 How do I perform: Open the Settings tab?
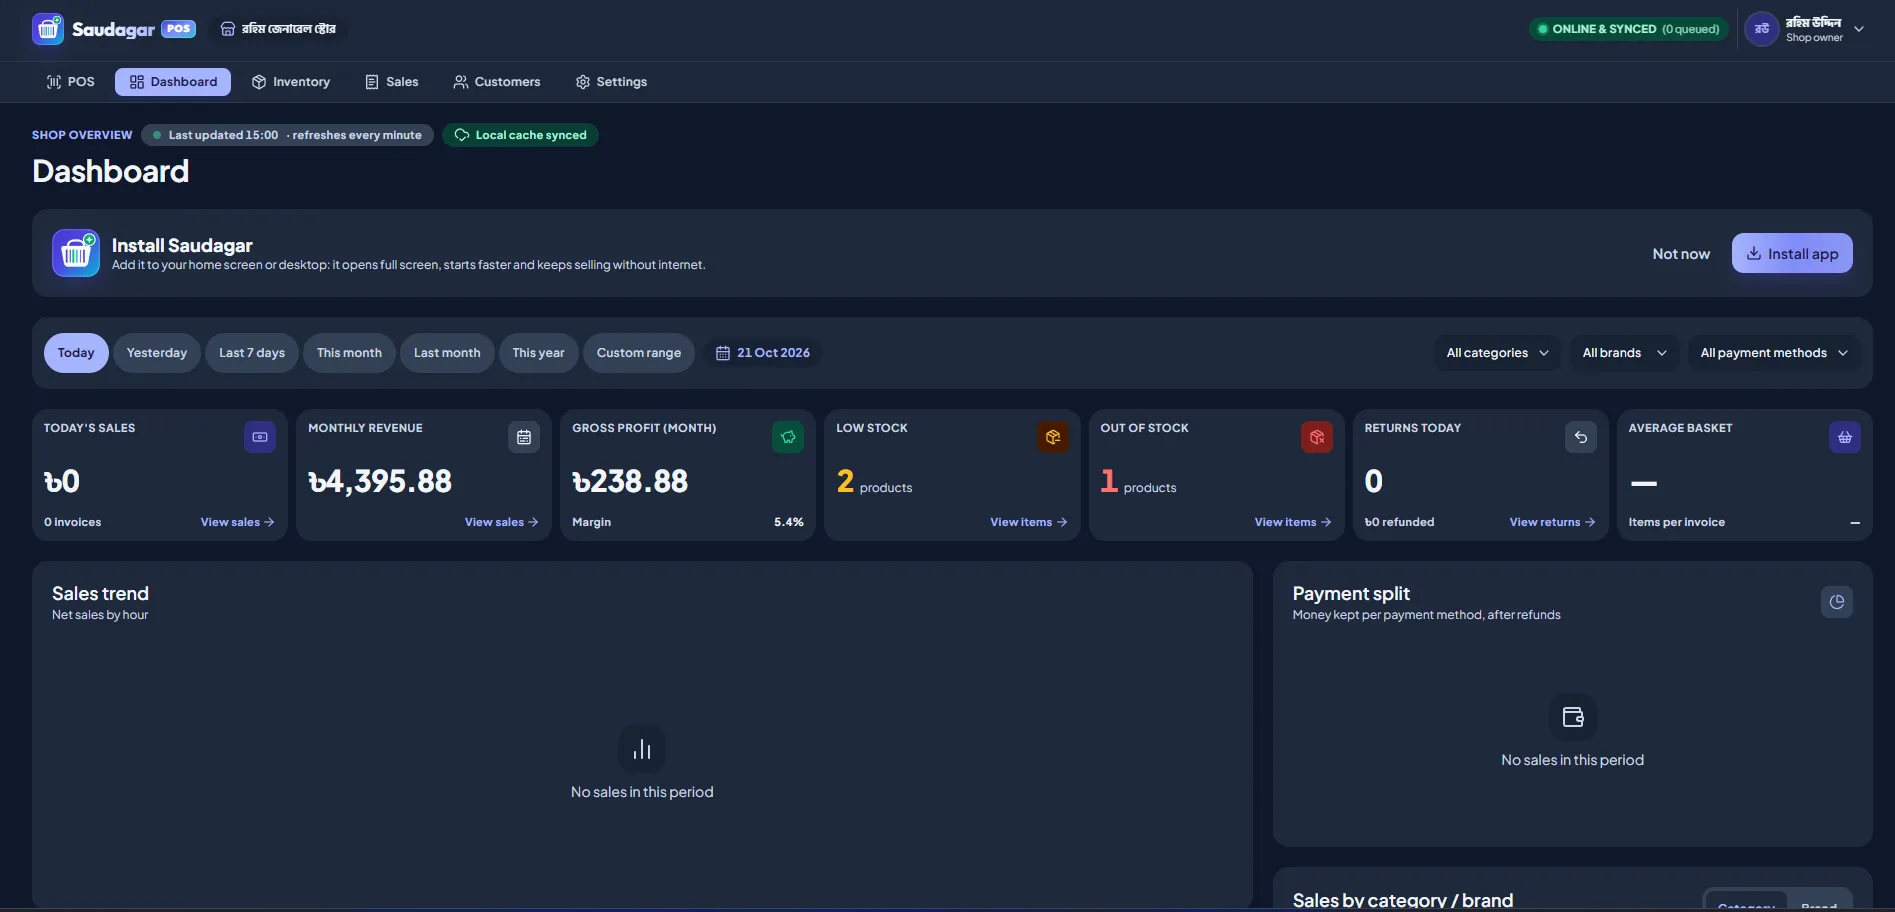tap(611, 82)
